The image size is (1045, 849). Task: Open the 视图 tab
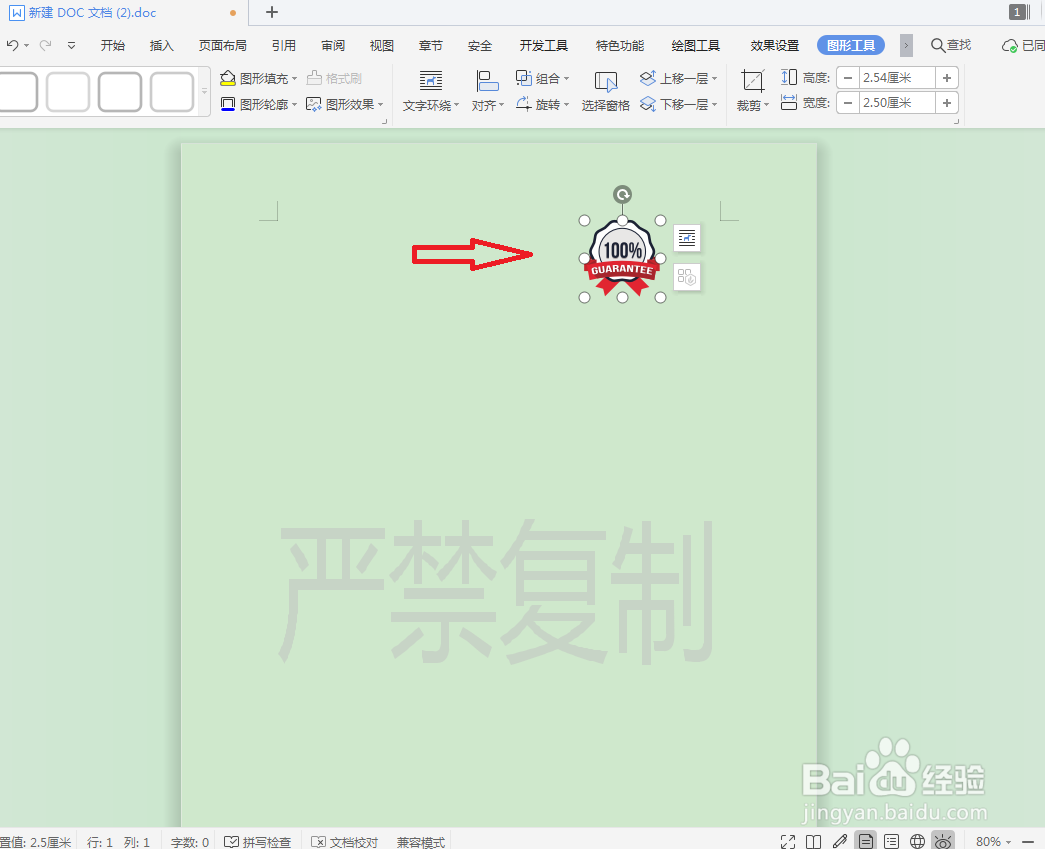point(382,45)
